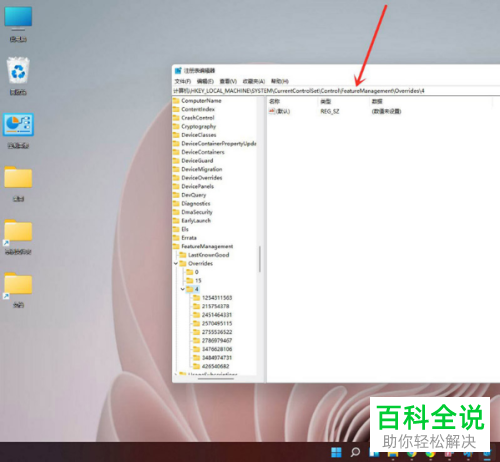Select the 2570495115 subkey

pyautogui.click(x=217, y=323)
